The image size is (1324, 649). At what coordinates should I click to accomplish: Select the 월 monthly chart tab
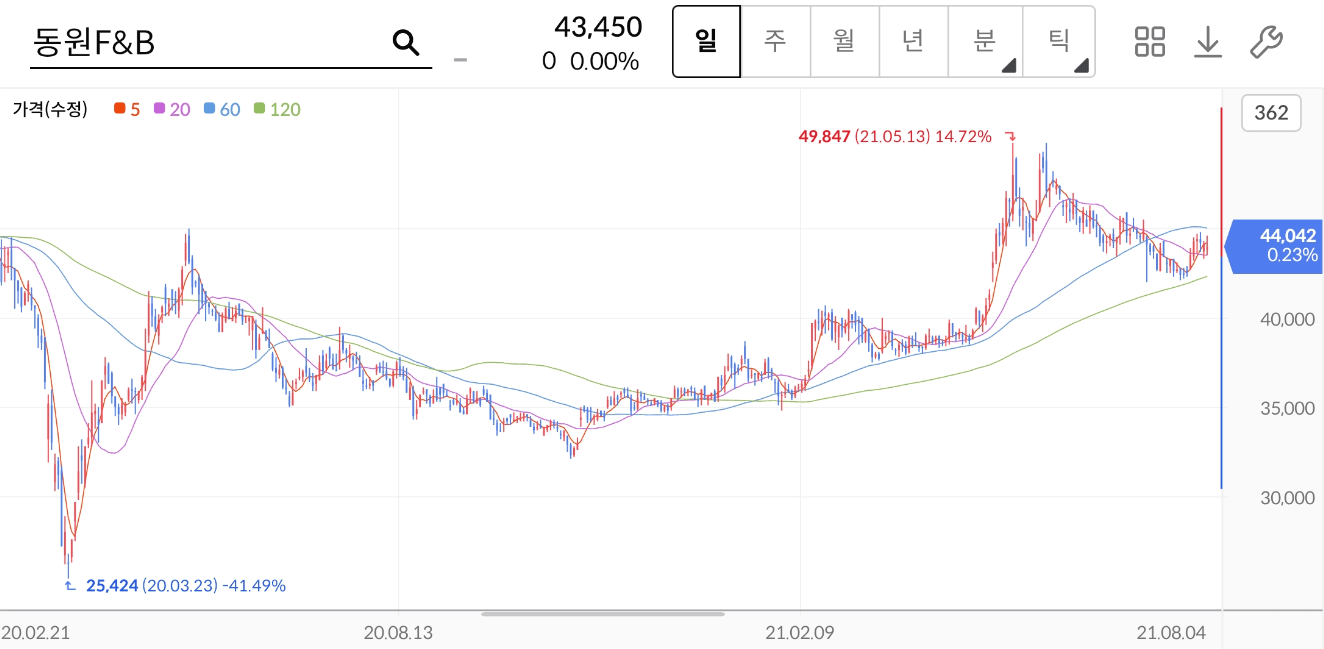[x=844, y=42]
